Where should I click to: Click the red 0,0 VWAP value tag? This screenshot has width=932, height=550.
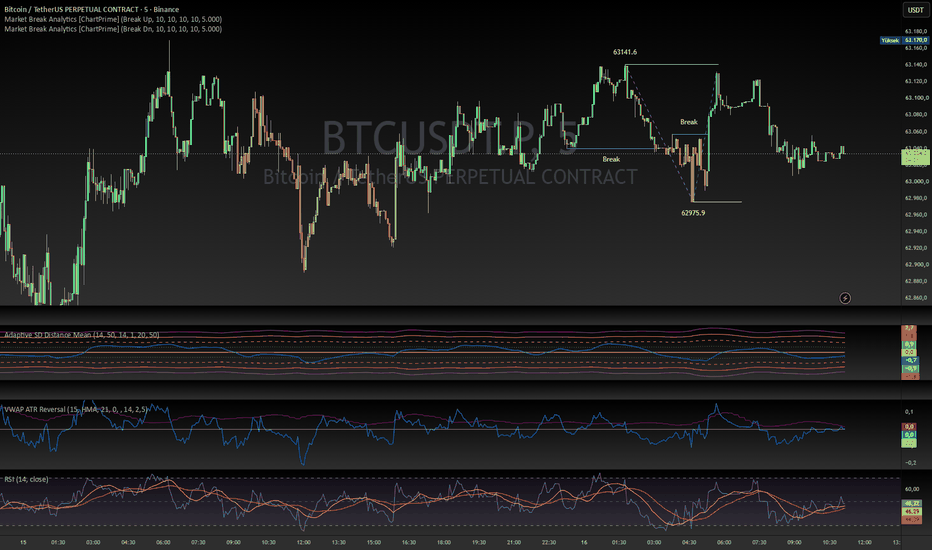pyautogui.click(x=909, y=426)
